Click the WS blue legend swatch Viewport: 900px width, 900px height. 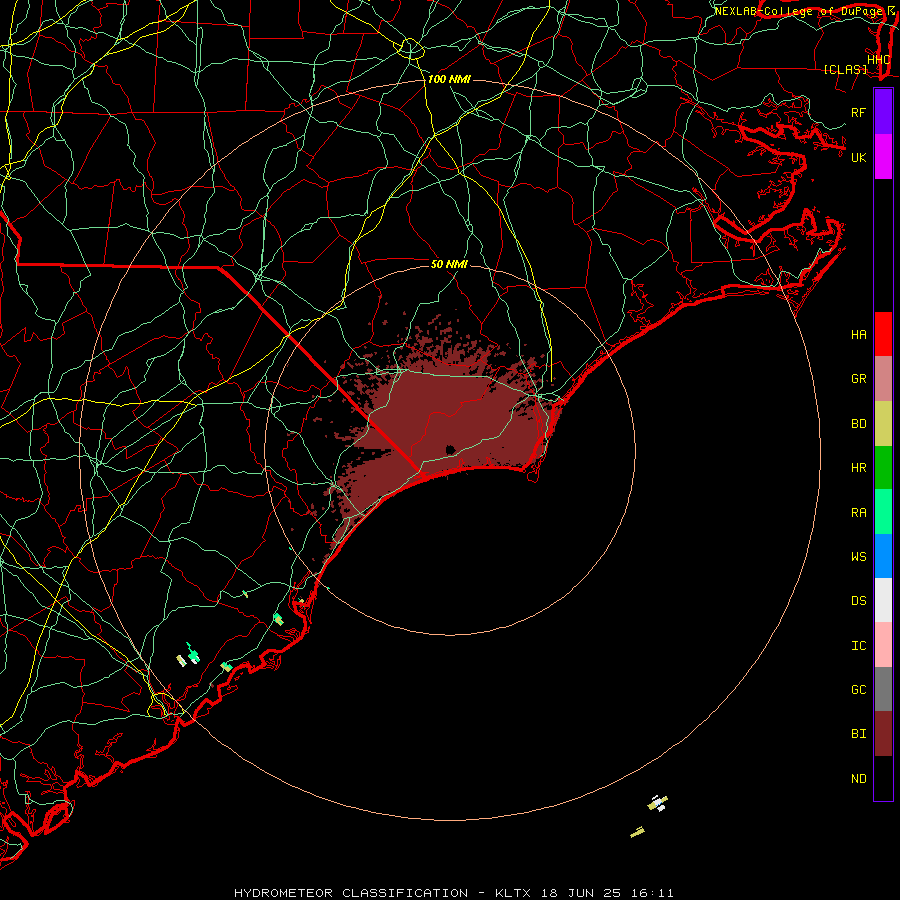click(x=883, y=556)
